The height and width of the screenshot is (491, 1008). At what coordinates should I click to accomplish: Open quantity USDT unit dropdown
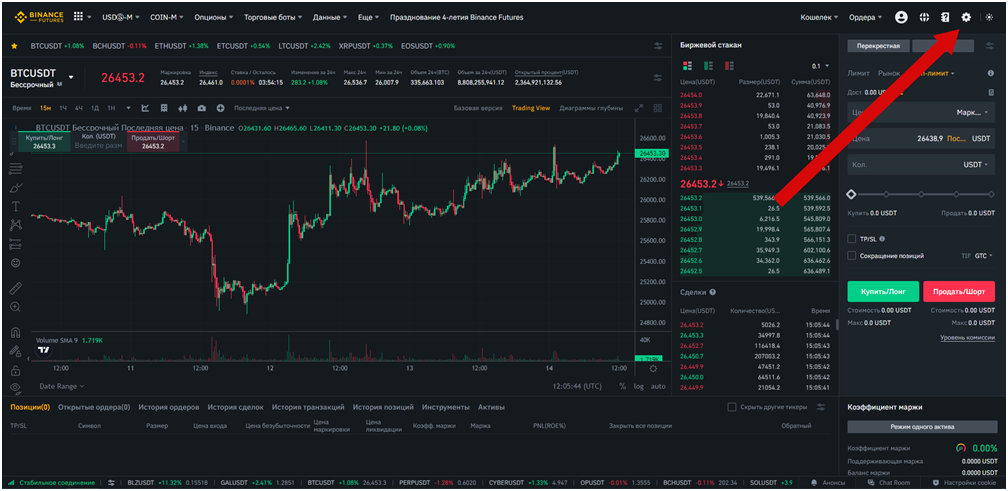976,165
